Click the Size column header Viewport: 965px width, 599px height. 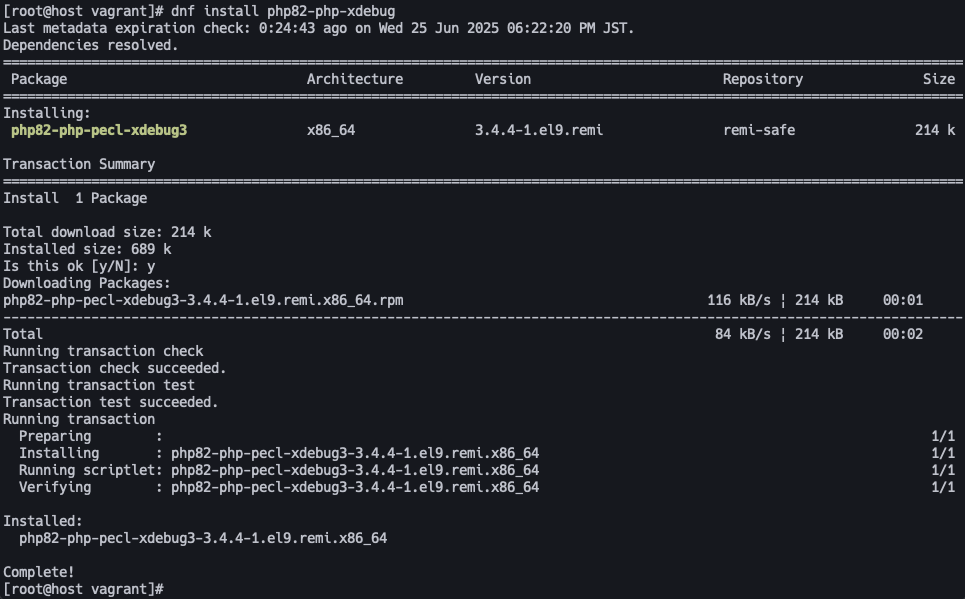[x=939, y=79]
